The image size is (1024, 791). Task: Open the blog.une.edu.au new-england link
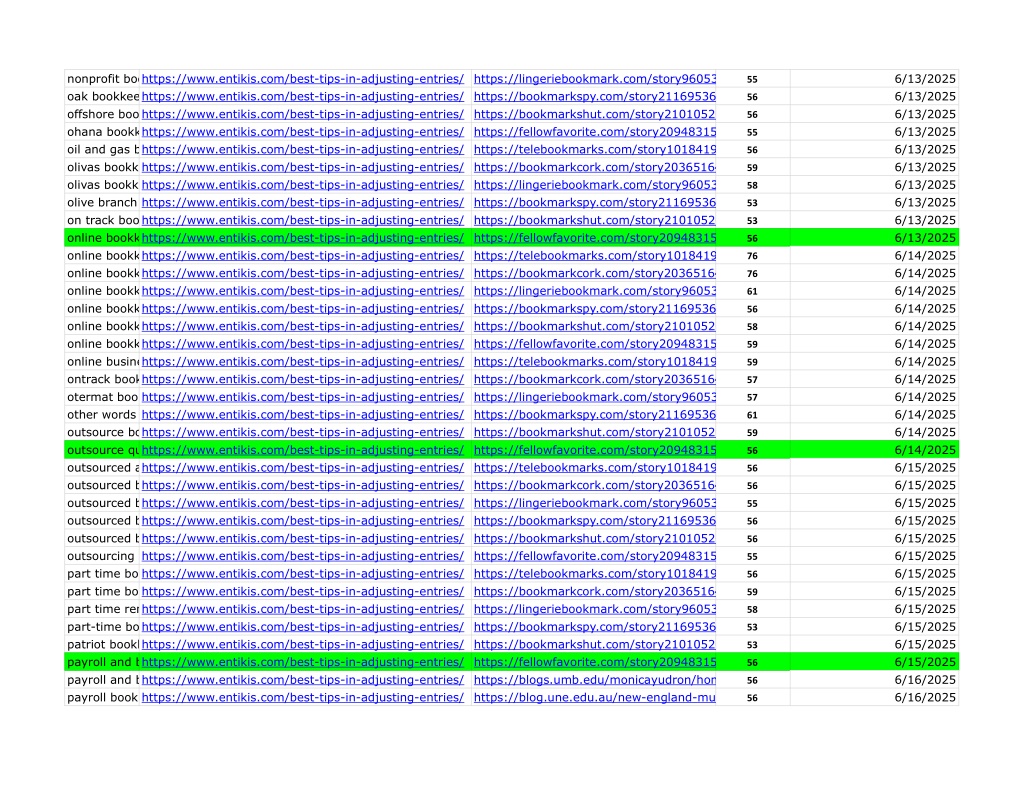coord(594,697)
